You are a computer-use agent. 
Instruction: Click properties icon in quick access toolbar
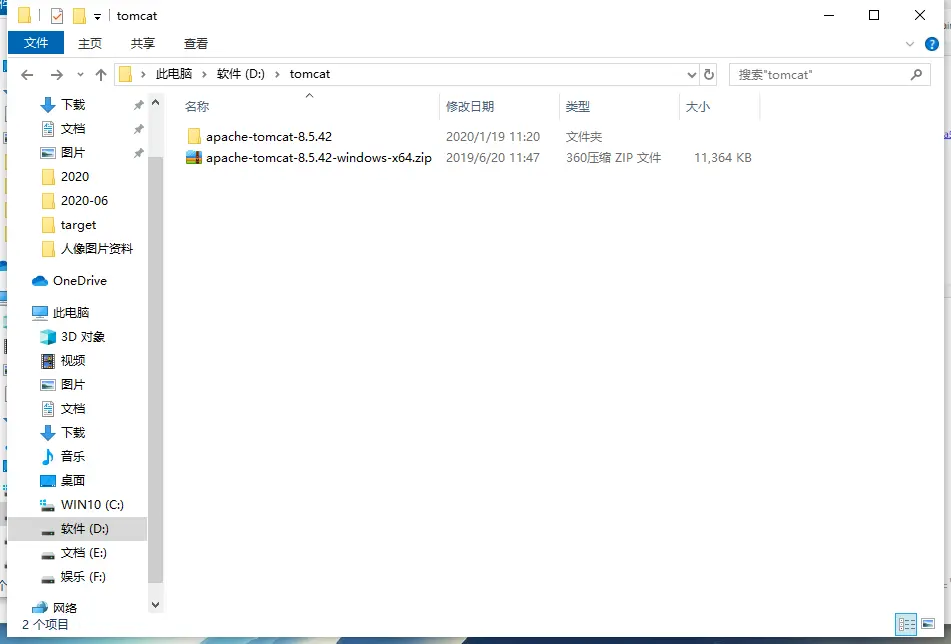coord(57,16)
